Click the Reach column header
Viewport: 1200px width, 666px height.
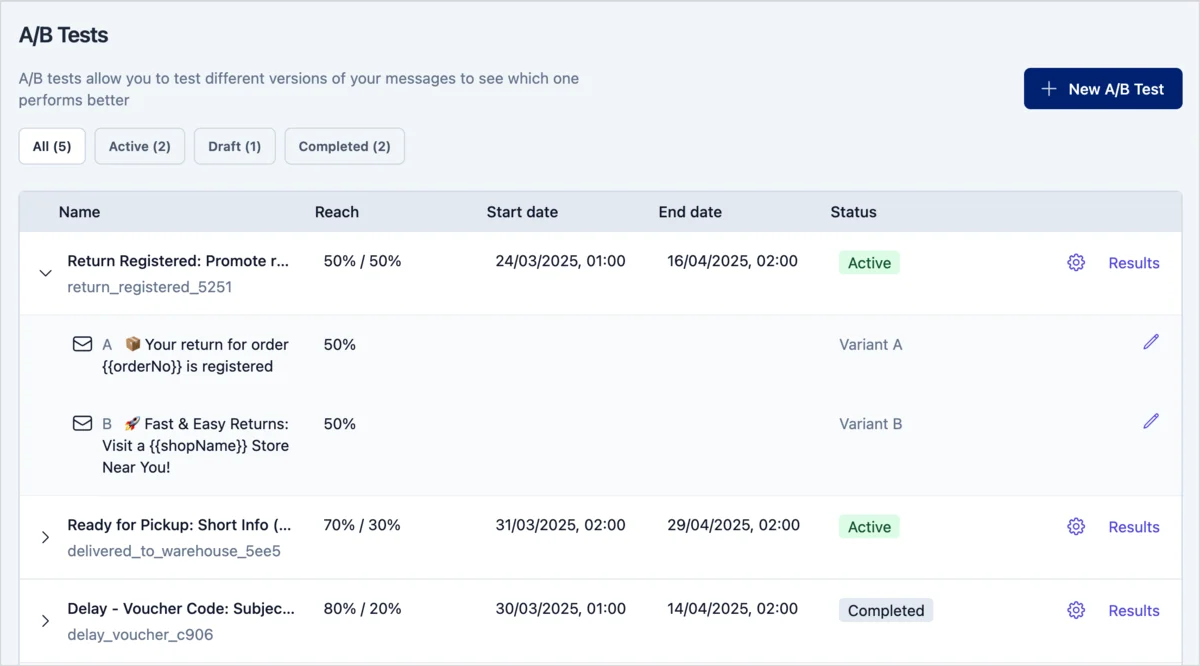337,212
